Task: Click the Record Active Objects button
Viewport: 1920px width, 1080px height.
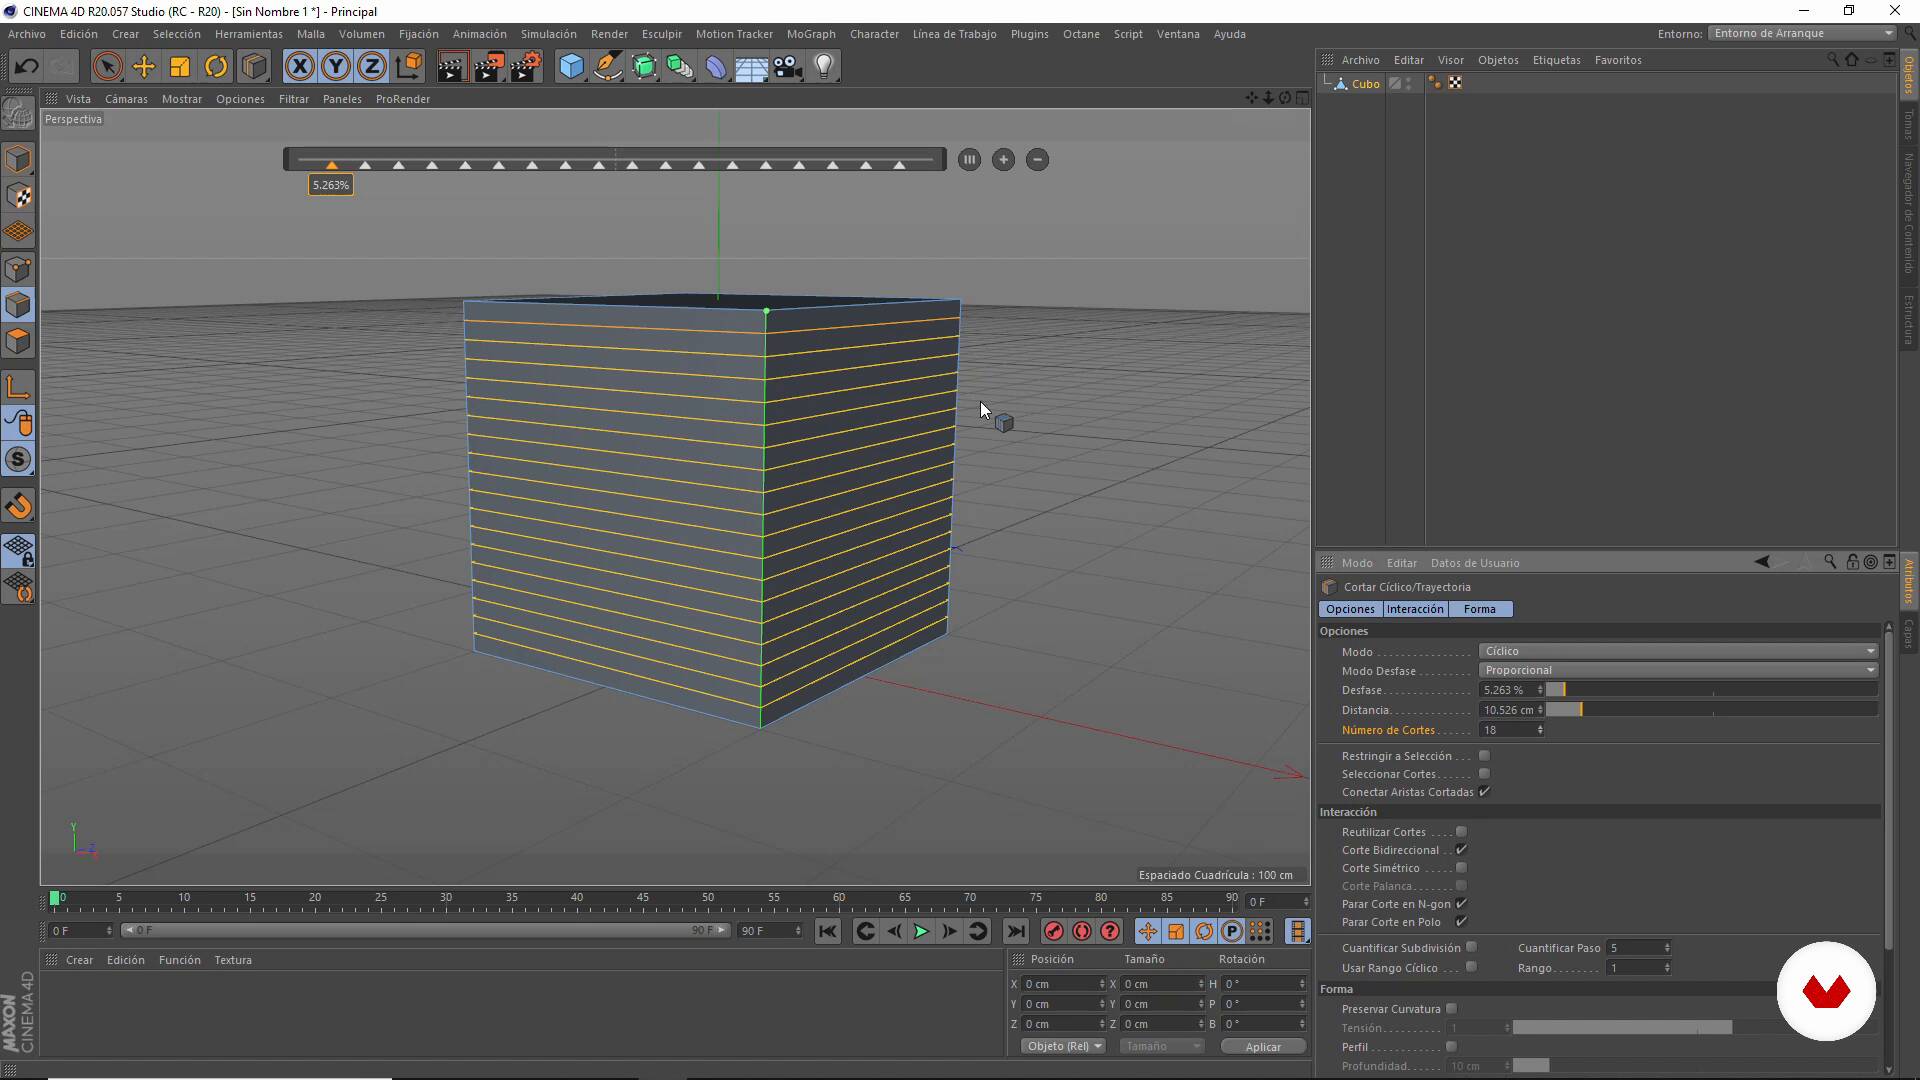Action: [x=1053, y=932]
